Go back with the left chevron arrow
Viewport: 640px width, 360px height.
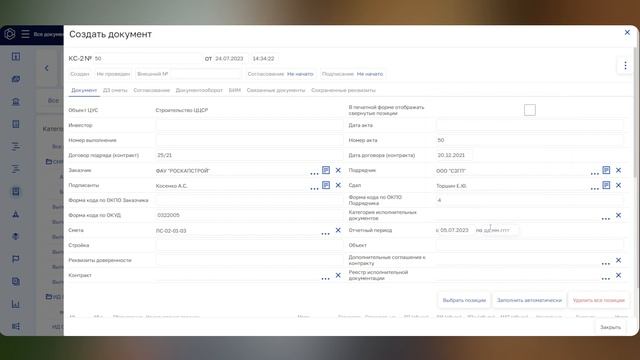tap(47, 68)
